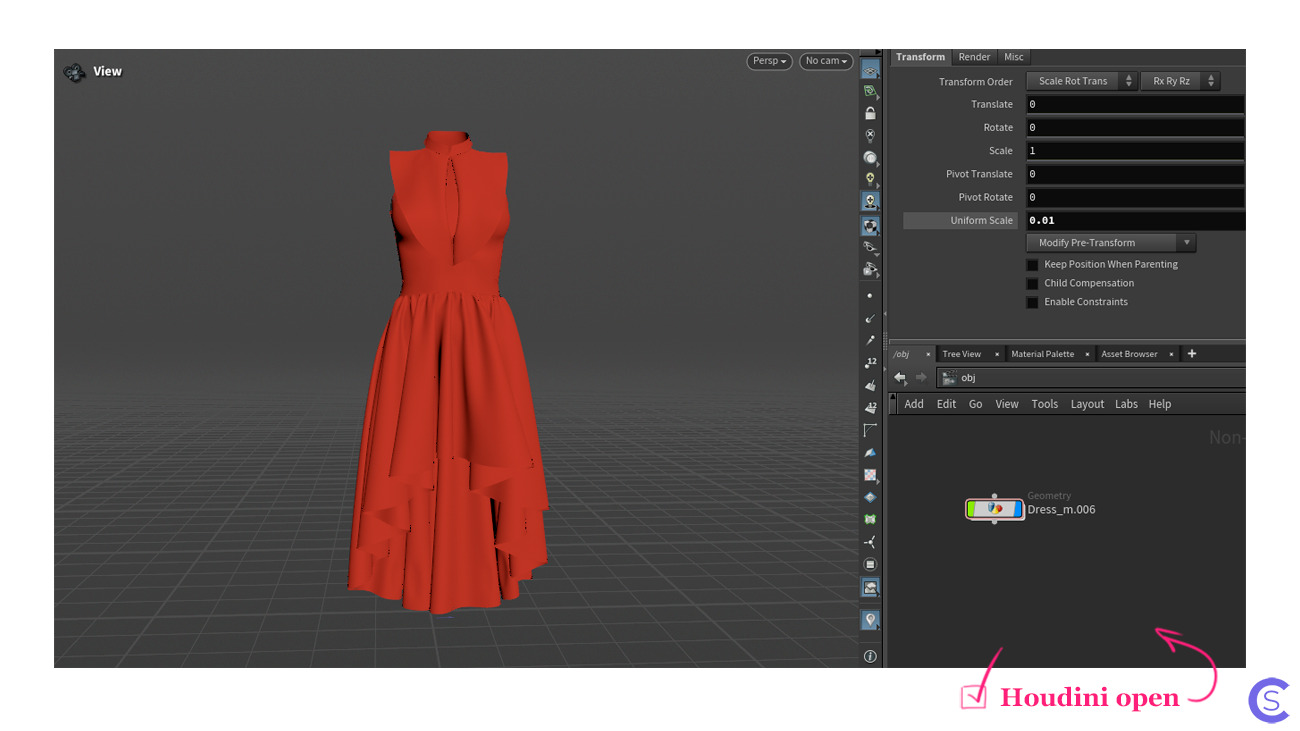The width and height of the screenshot is (1300, 731).
Task: Open the viewport info 'i' icon
Action: click(x=870, y=656)
